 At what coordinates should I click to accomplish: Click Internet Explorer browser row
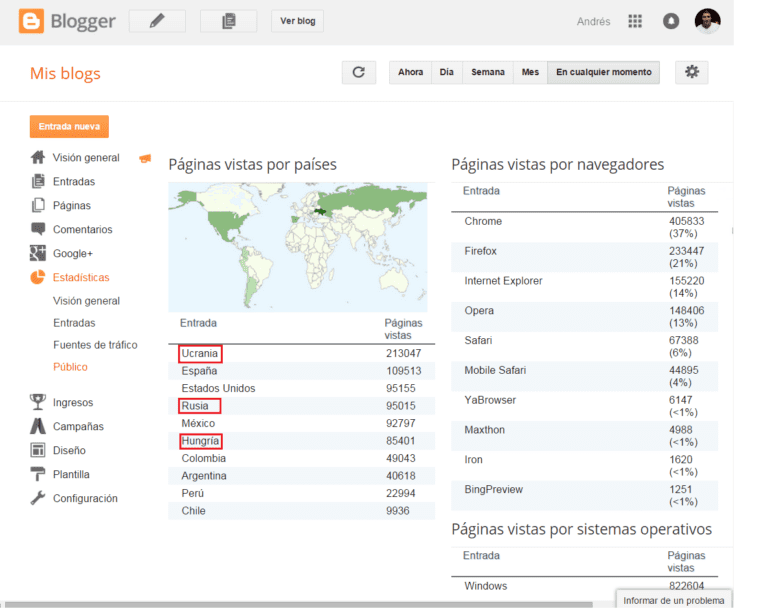tap(585, 287)
